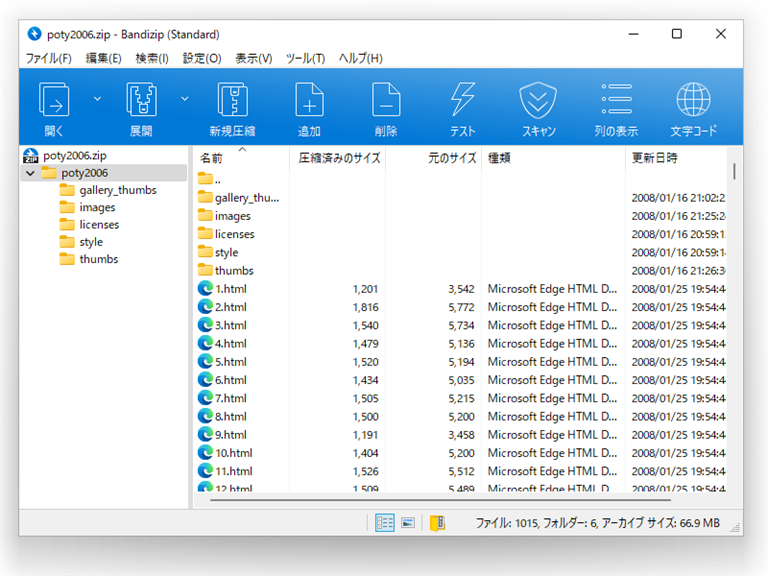Open the ツール(T) menu

pyautogui.click(x=306, y=58)
